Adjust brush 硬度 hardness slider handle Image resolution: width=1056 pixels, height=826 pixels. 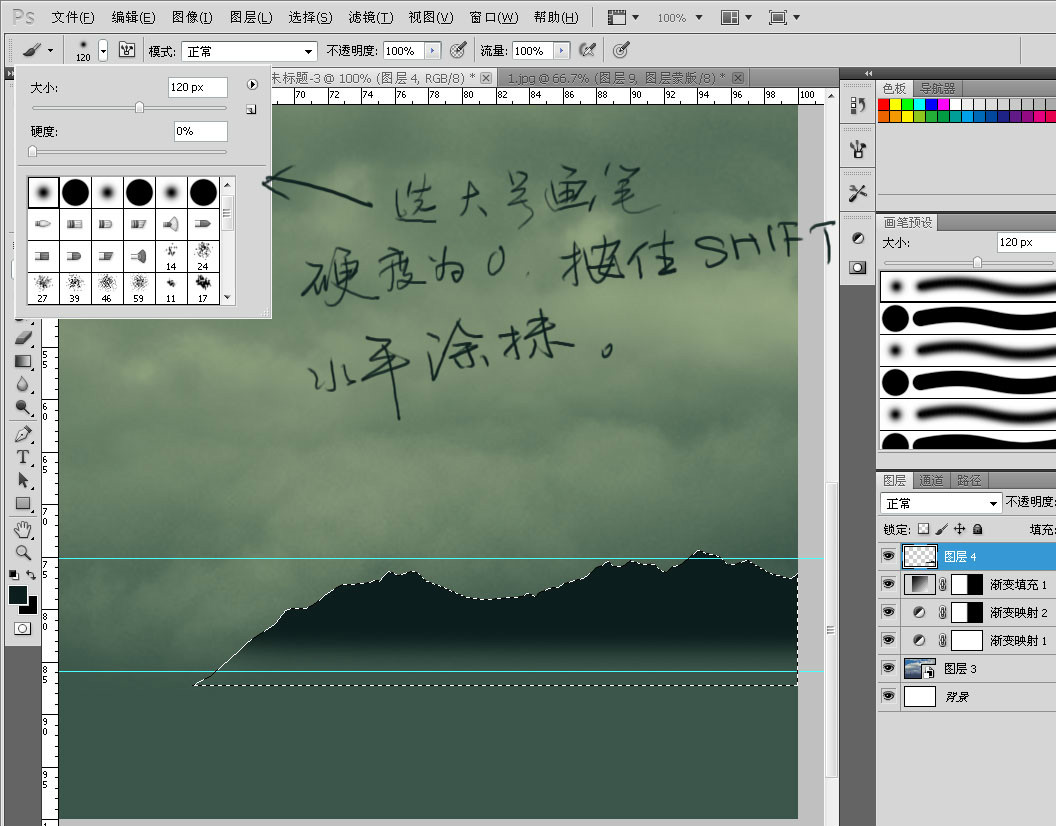pos(32,152)
